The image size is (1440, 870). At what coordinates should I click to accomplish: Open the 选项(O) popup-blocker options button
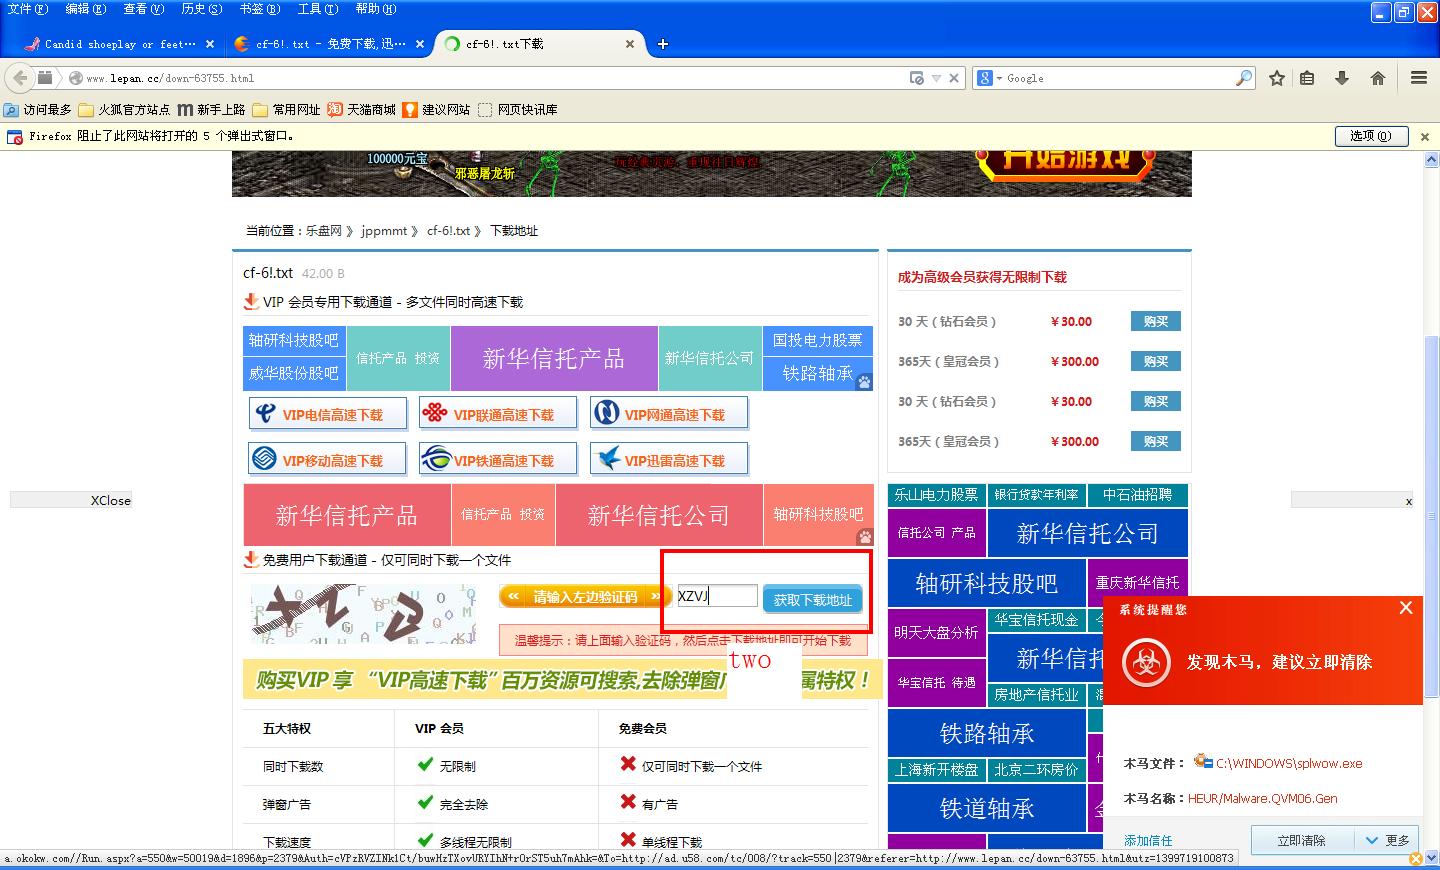click(x=1371, y=136)
